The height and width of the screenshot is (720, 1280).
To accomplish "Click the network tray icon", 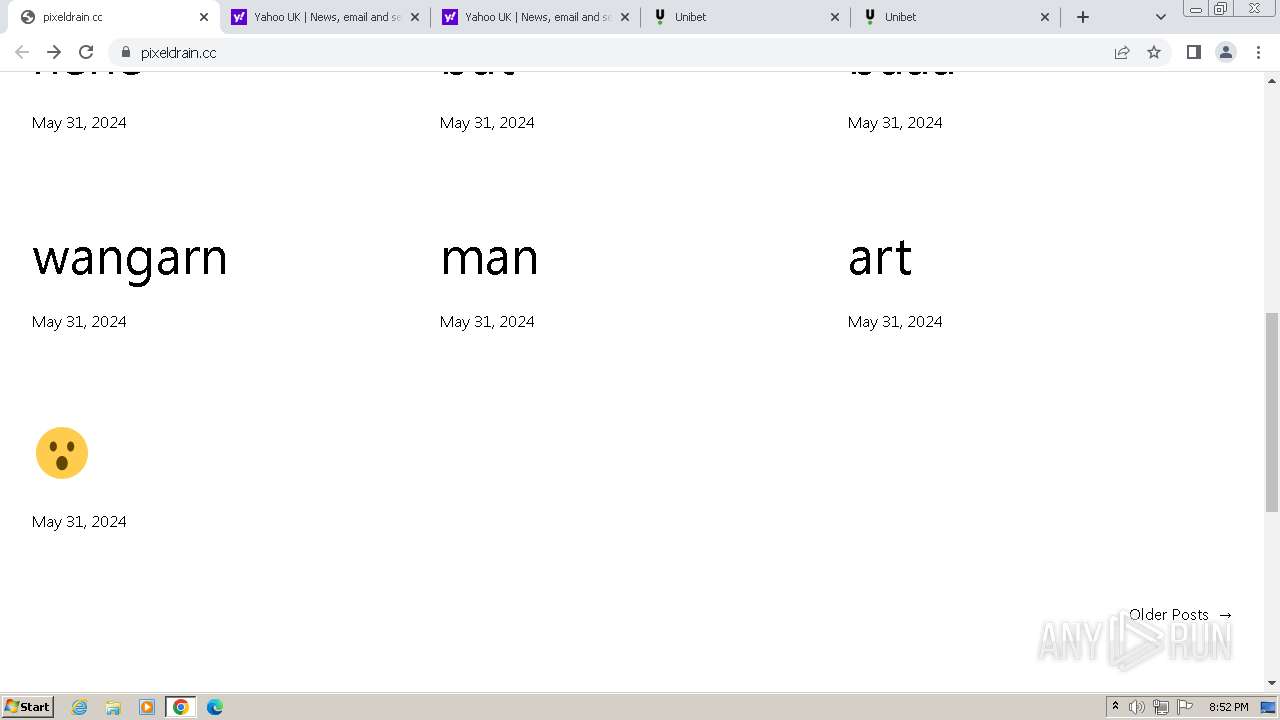I will coord(1161,707).
